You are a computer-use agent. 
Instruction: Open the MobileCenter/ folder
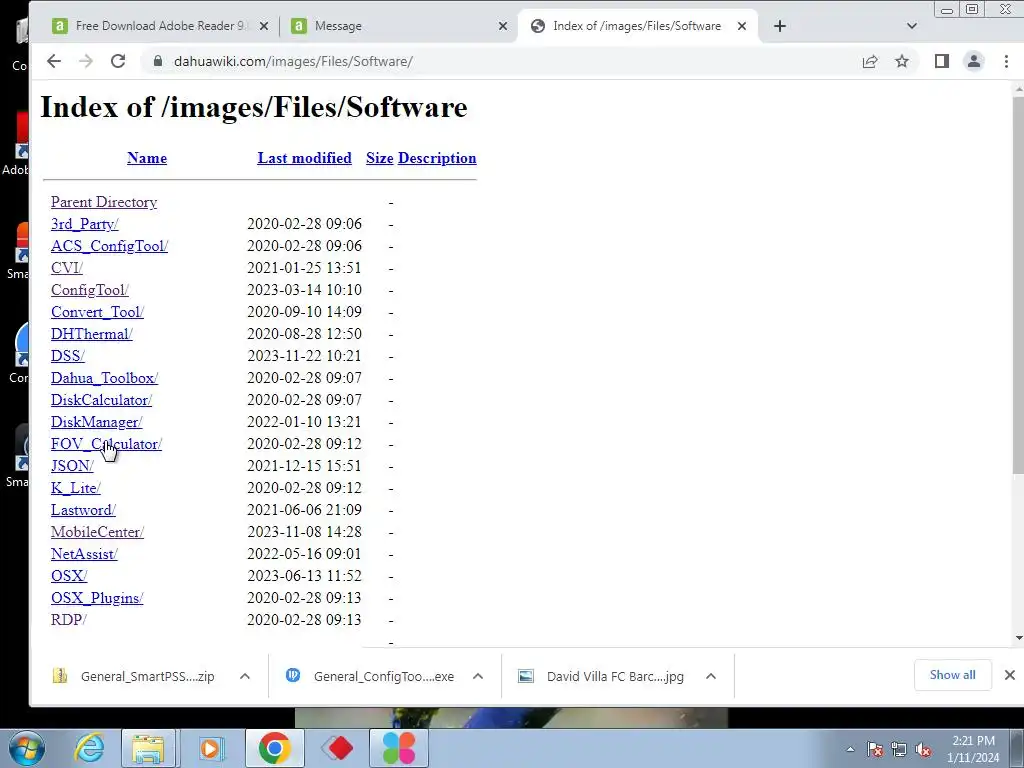[x=97, y=532]
